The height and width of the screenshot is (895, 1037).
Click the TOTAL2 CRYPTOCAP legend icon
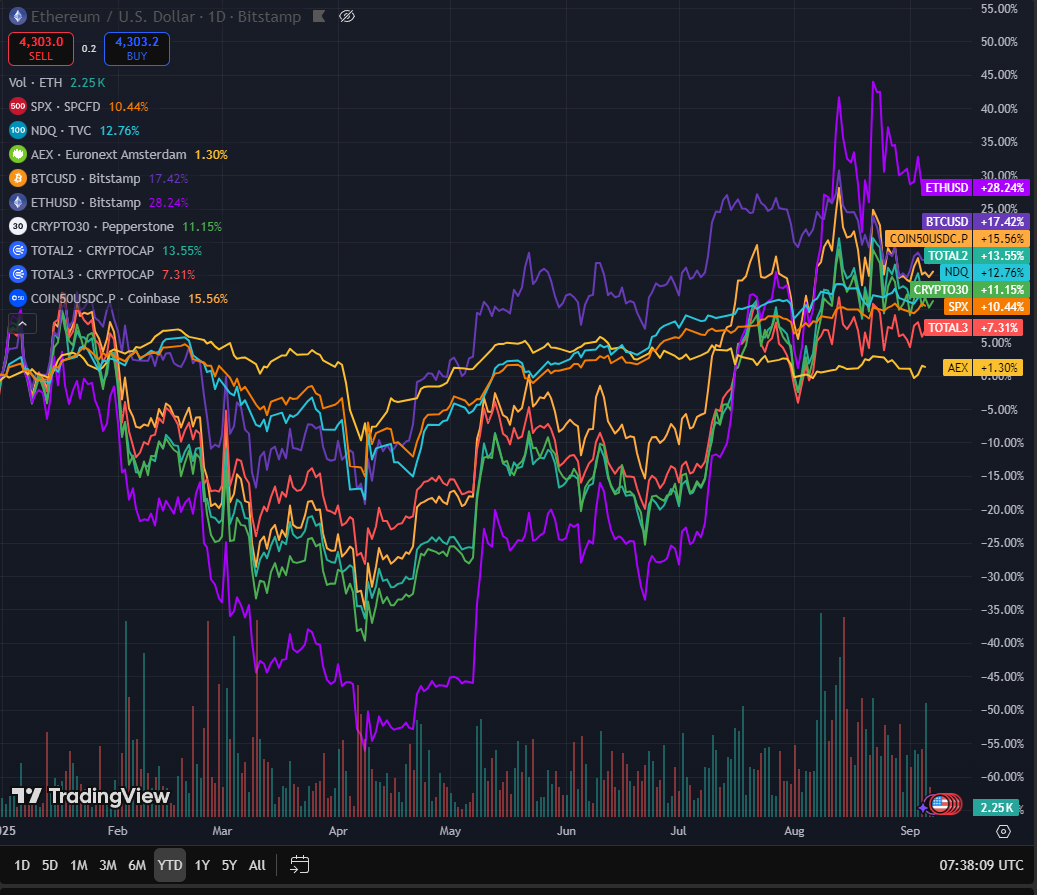[18, 251]
